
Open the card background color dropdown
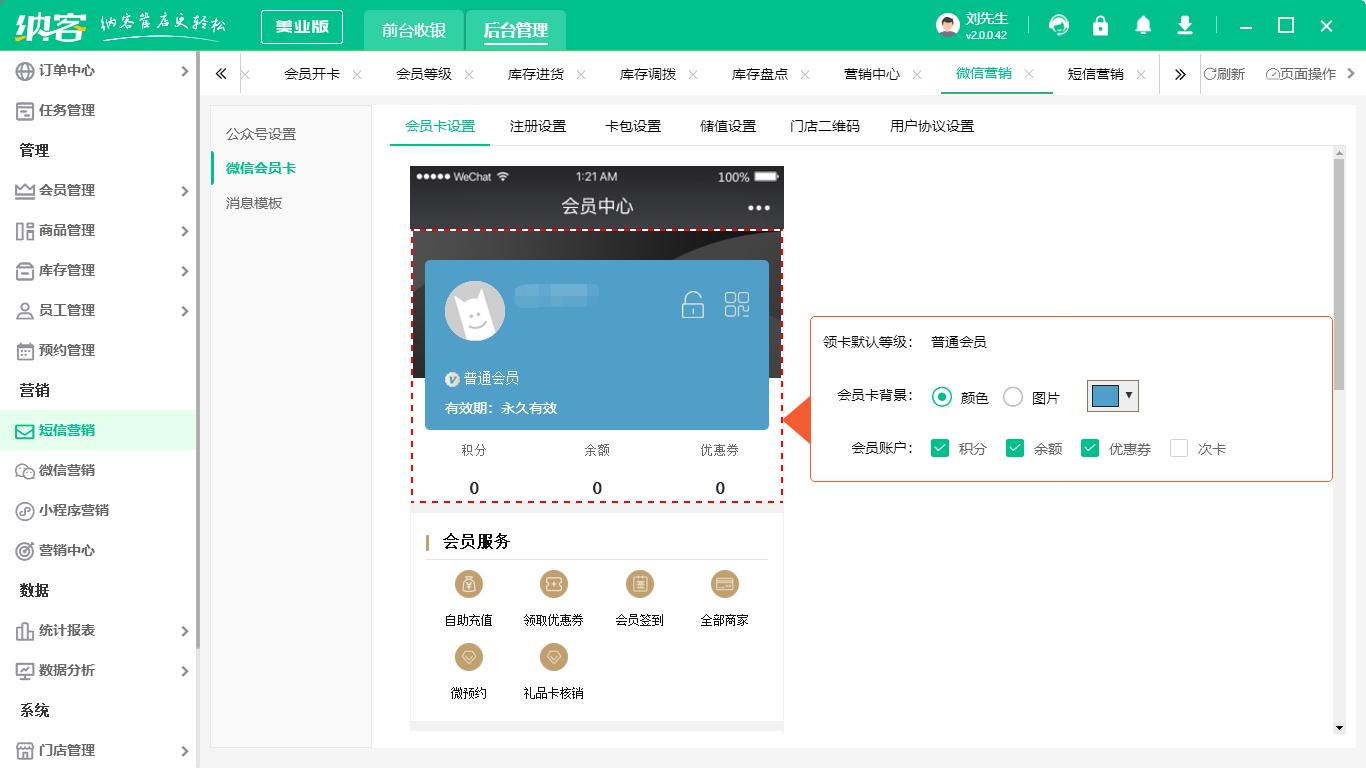[x=1130, y=396]
